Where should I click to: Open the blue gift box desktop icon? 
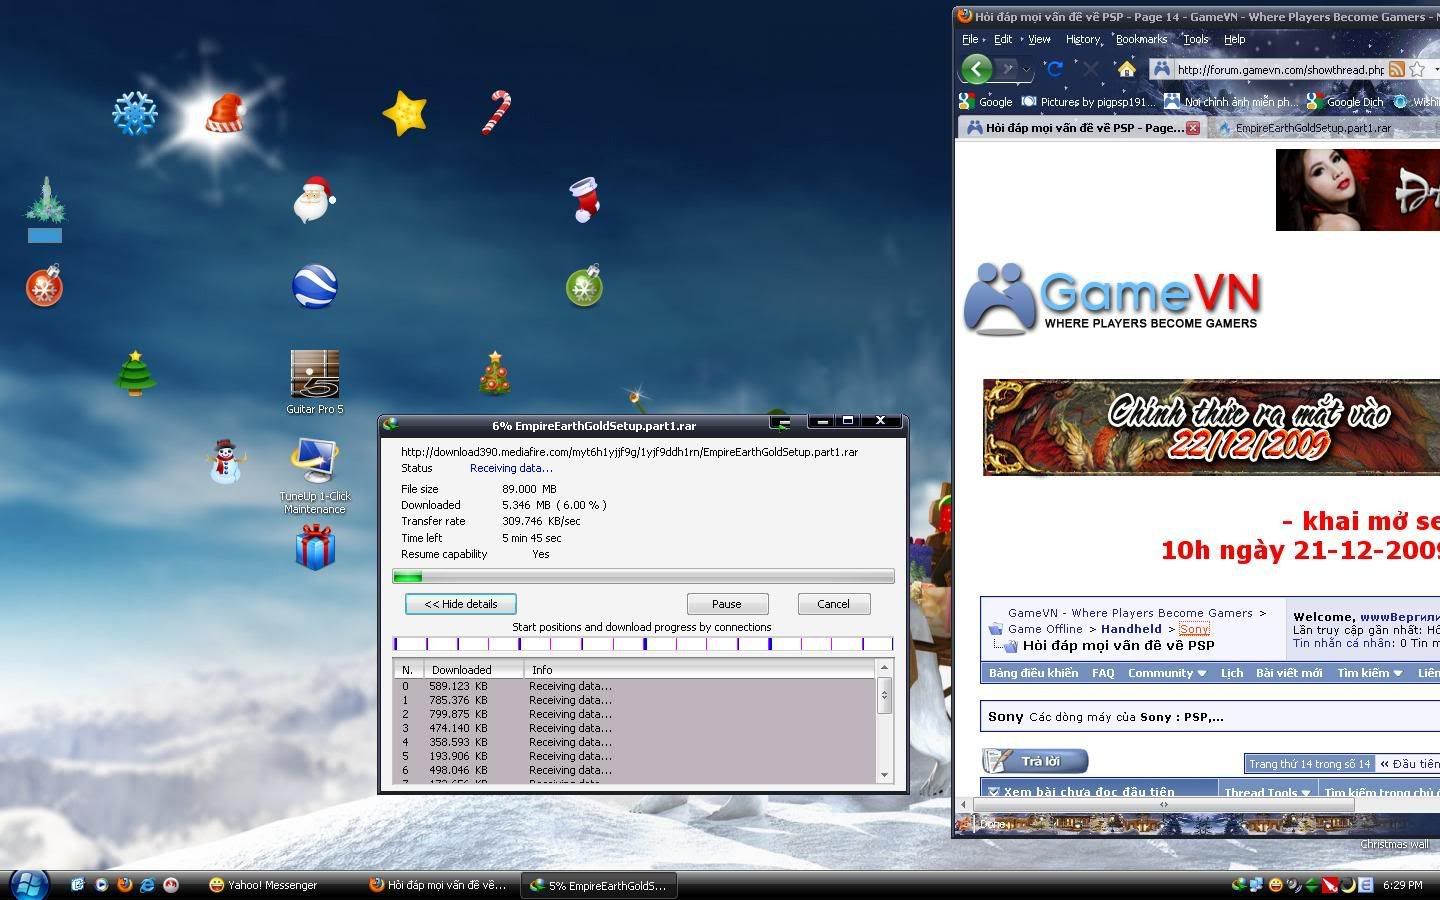tap(315, 549)
